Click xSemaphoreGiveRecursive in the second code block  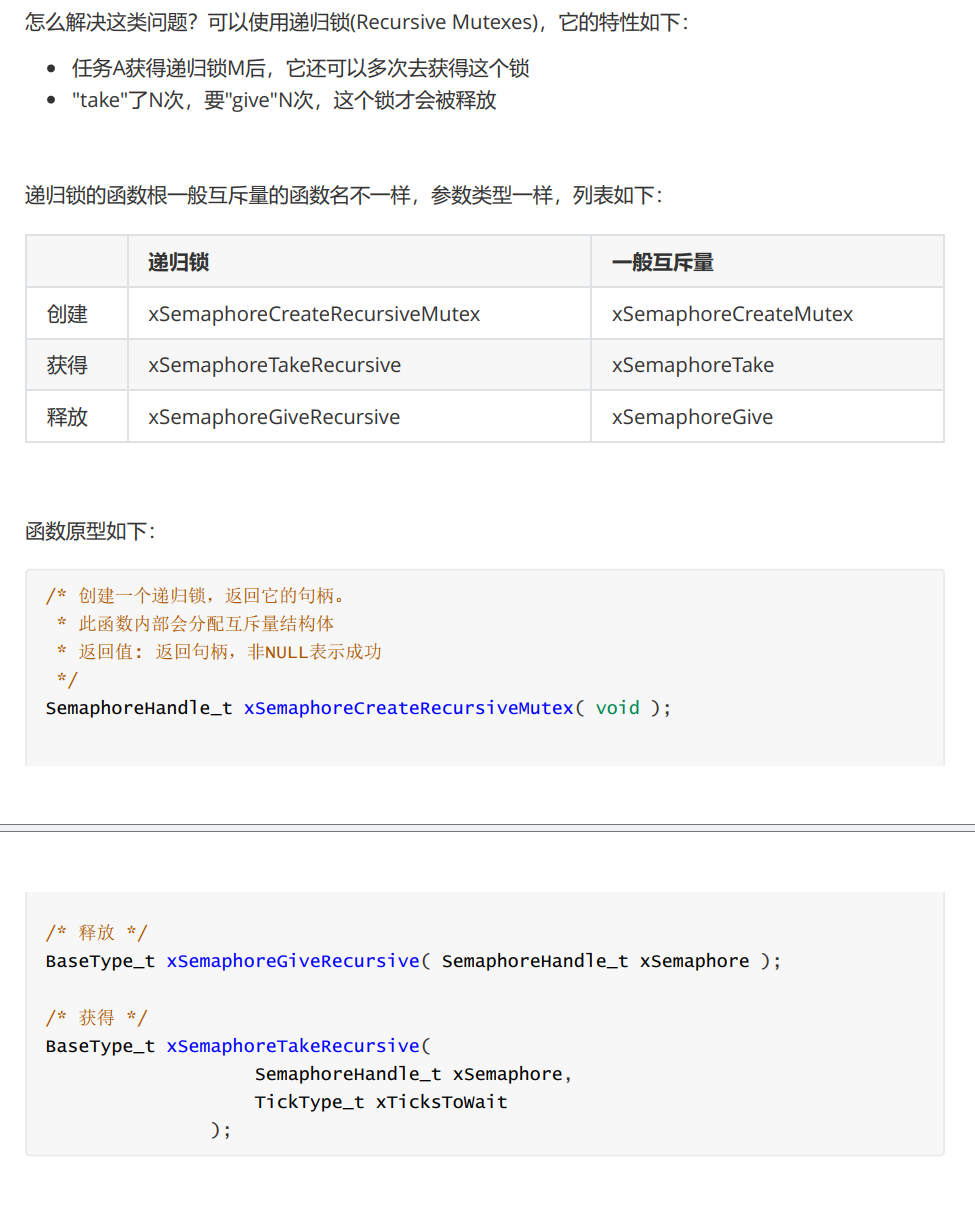point(293,961)
